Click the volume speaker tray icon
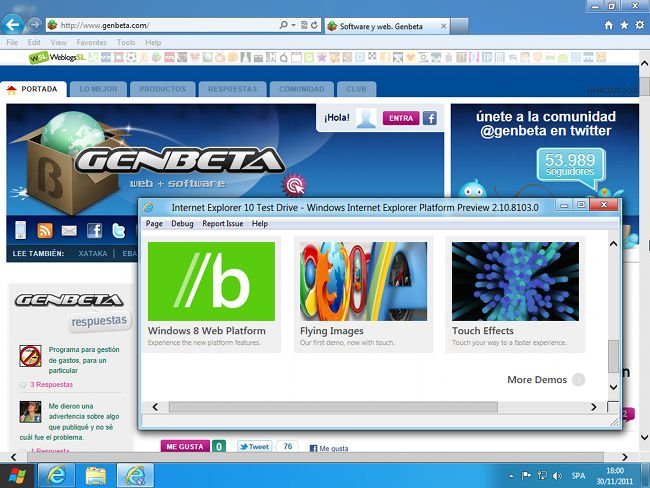 pos(558,476)
